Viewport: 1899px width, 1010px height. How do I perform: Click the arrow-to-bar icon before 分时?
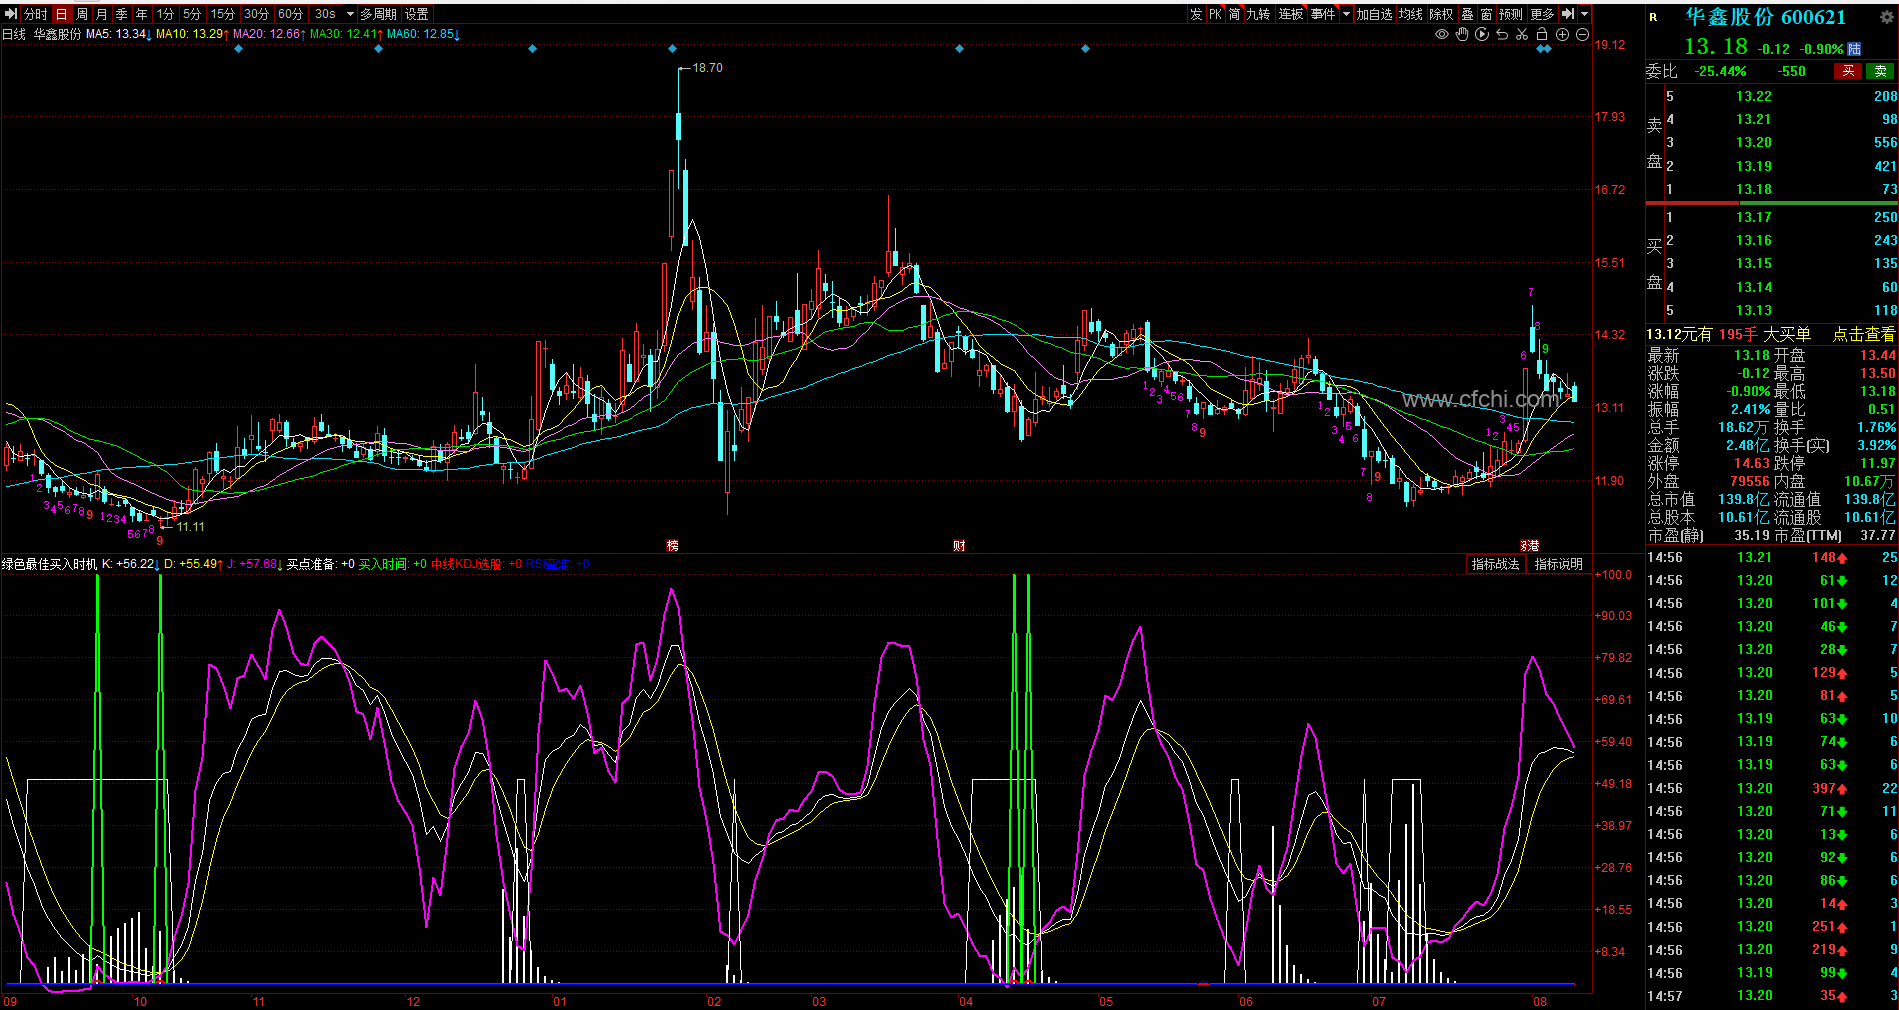pos(11,14)
